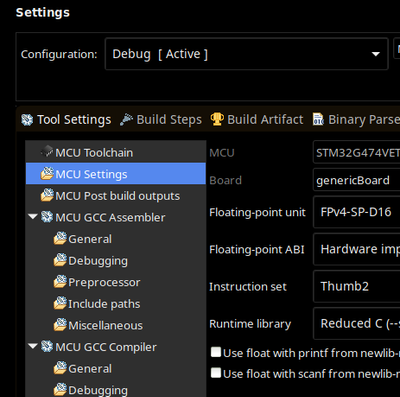Open the Floating-point unit dropdown

(356, 212)
